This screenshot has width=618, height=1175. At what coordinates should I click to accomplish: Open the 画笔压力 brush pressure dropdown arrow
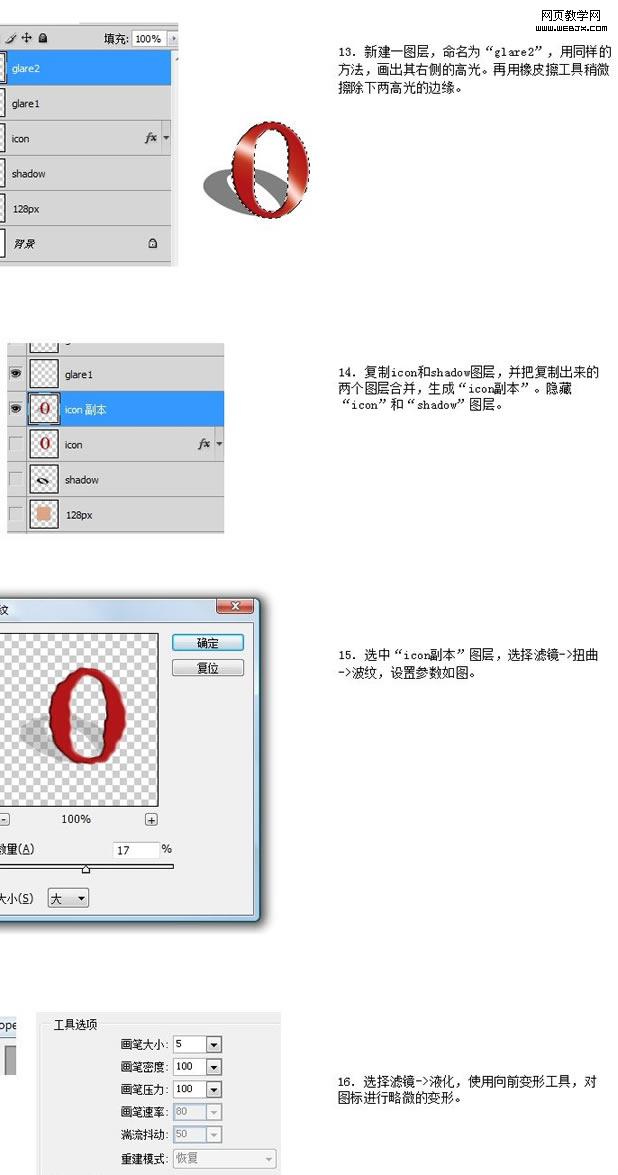click(x=213, y=1089)
